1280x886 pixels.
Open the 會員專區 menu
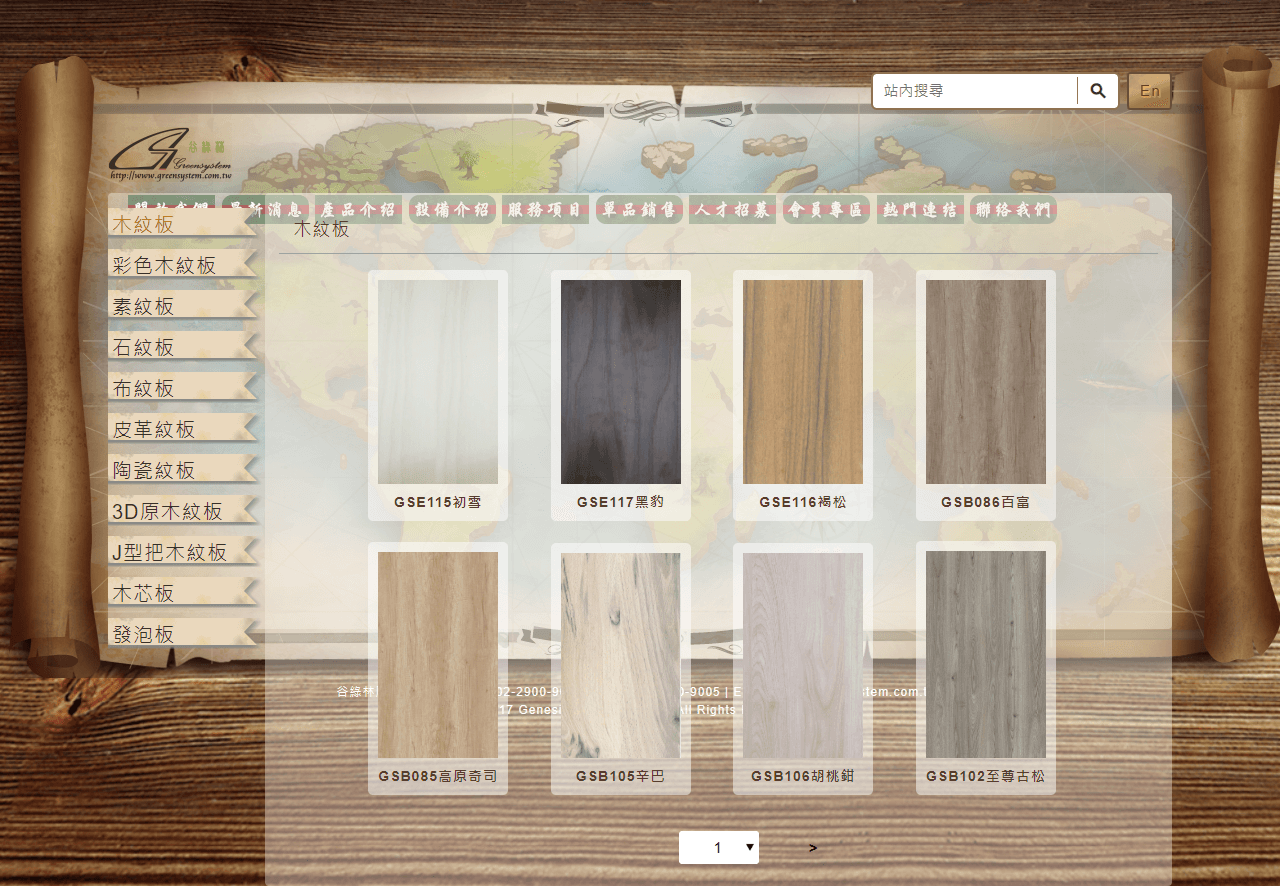click(x=826, y=210)
